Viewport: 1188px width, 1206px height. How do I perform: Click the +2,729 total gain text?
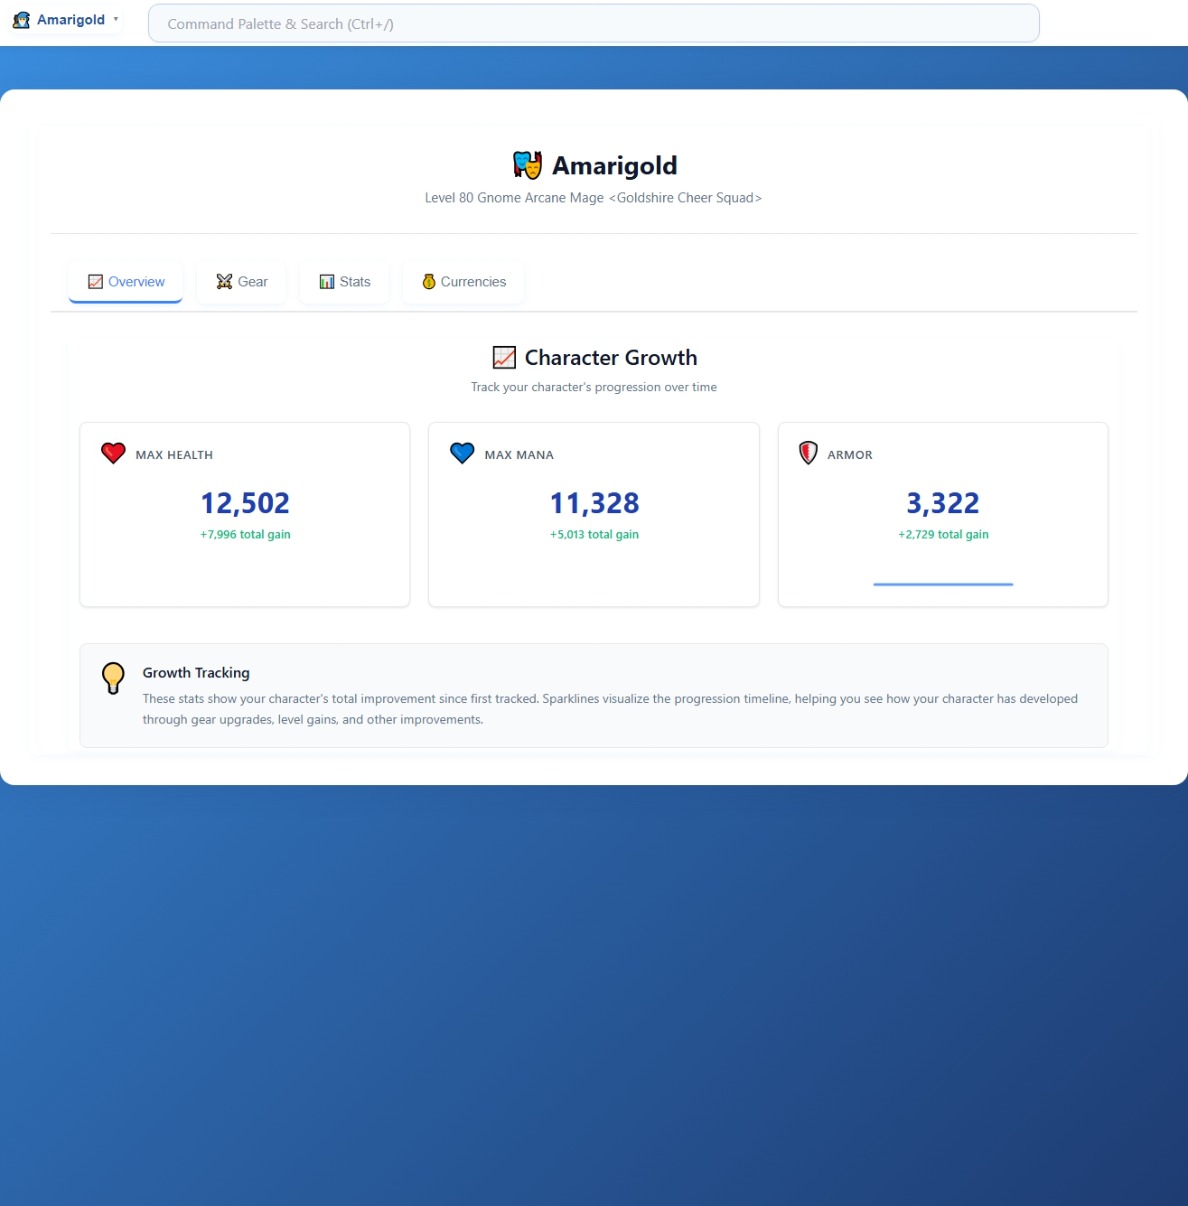click(943, 534)
